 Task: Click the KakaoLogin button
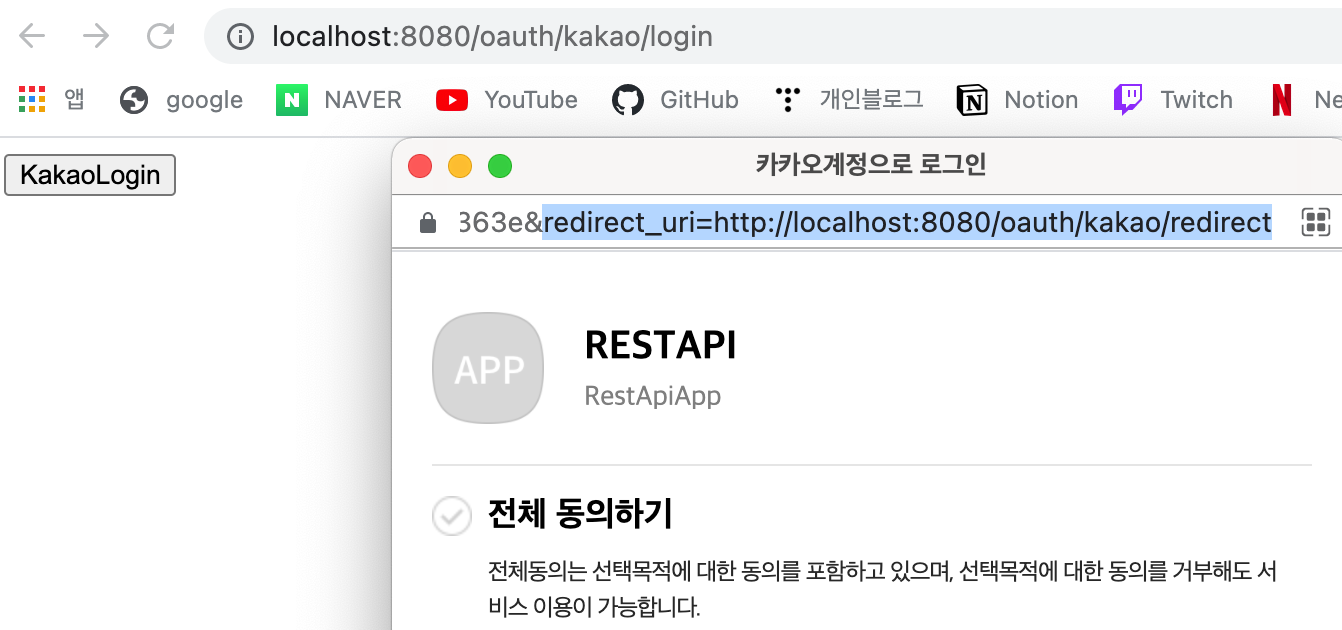pyautogui.click(x=90, y=175)
